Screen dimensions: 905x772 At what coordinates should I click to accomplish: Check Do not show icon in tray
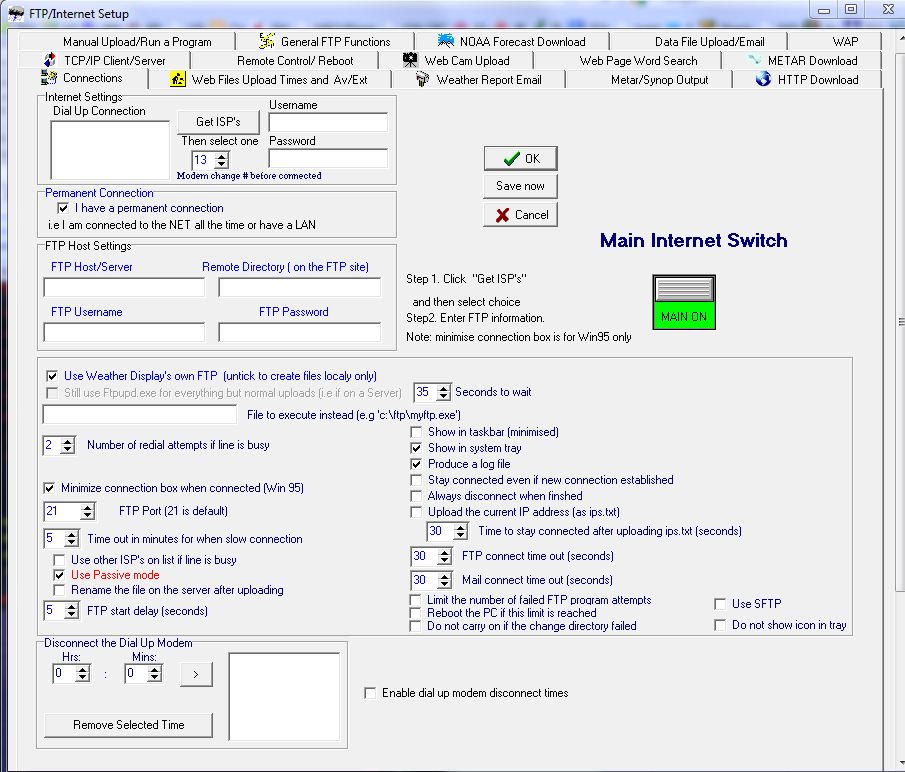point(720,625)
